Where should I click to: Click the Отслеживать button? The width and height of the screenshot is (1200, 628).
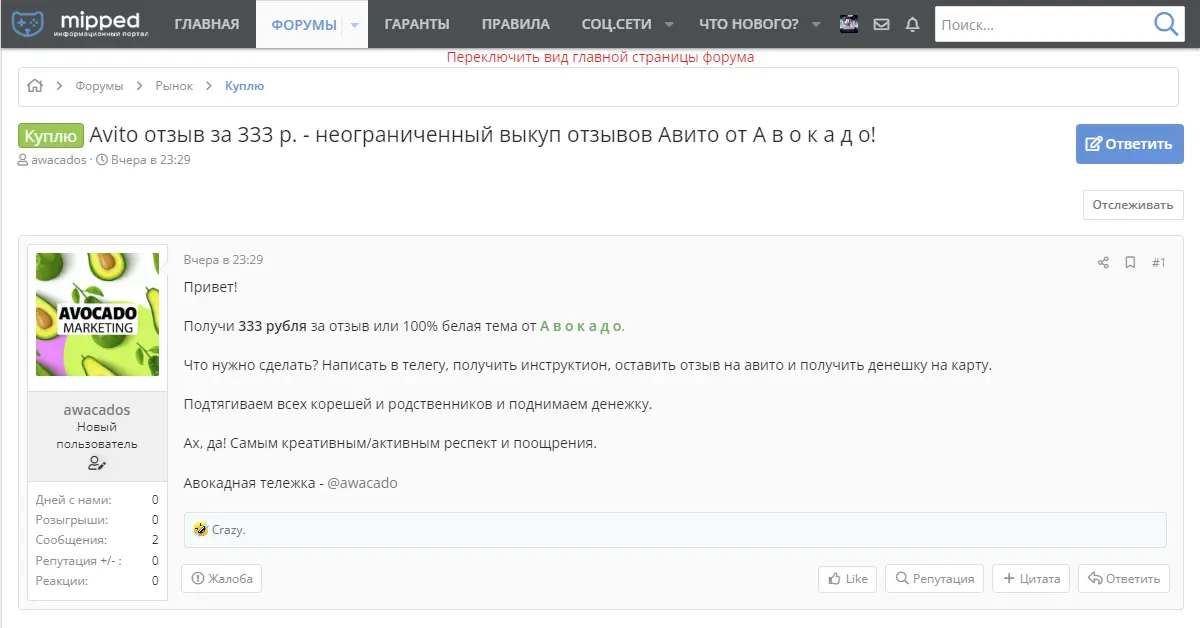click(1133, 205)
